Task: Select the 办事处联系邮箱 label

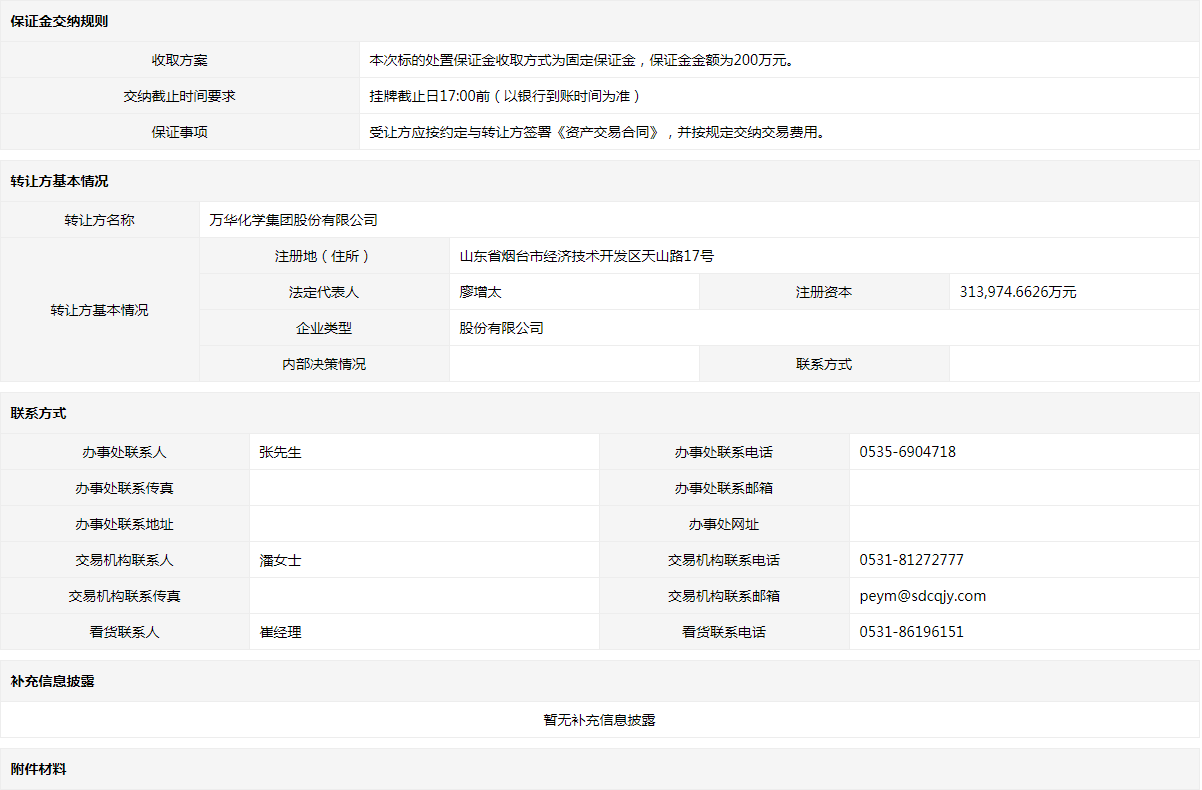Action: click(724, 488)
